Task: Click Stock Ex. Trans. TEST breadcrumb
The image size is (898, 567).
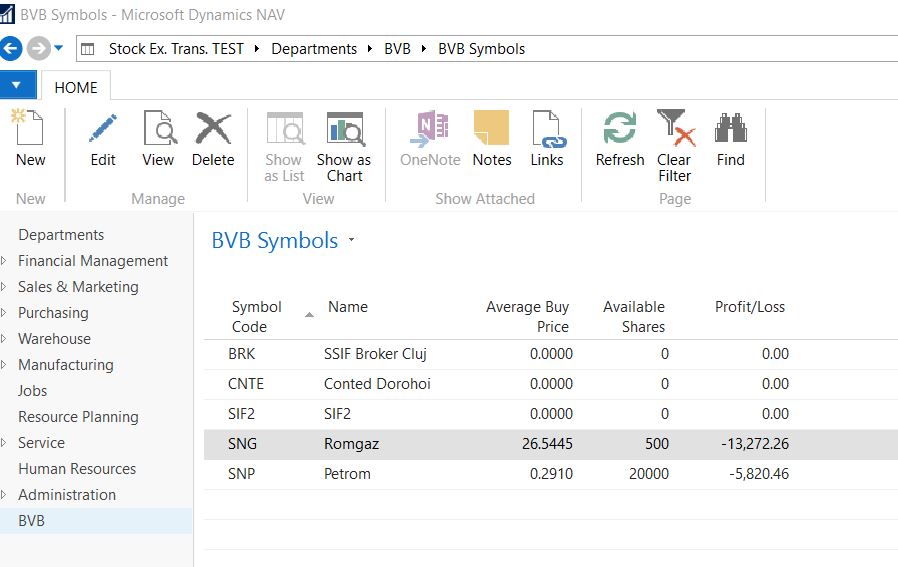Action: tap(176, 49)
